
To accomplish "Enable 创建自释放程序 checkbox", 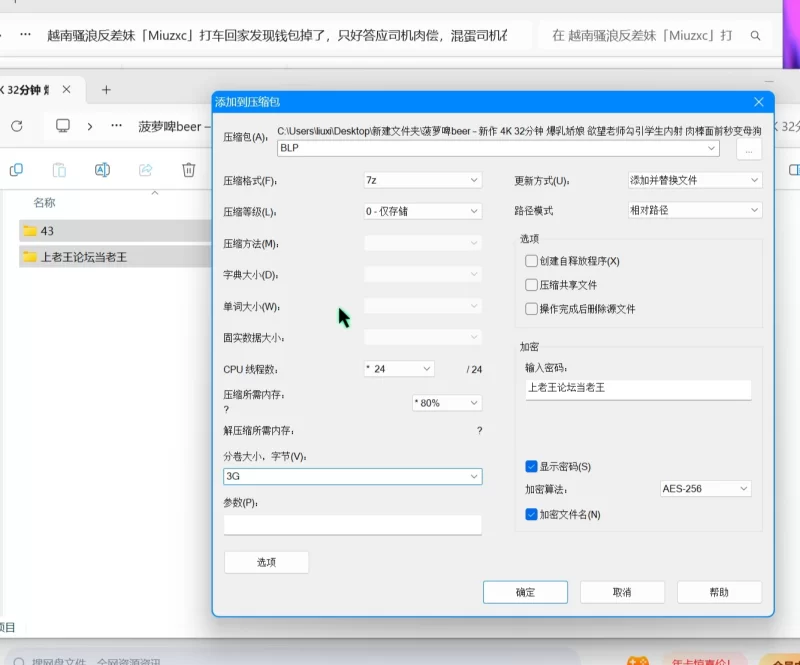I will coord(531,261).
